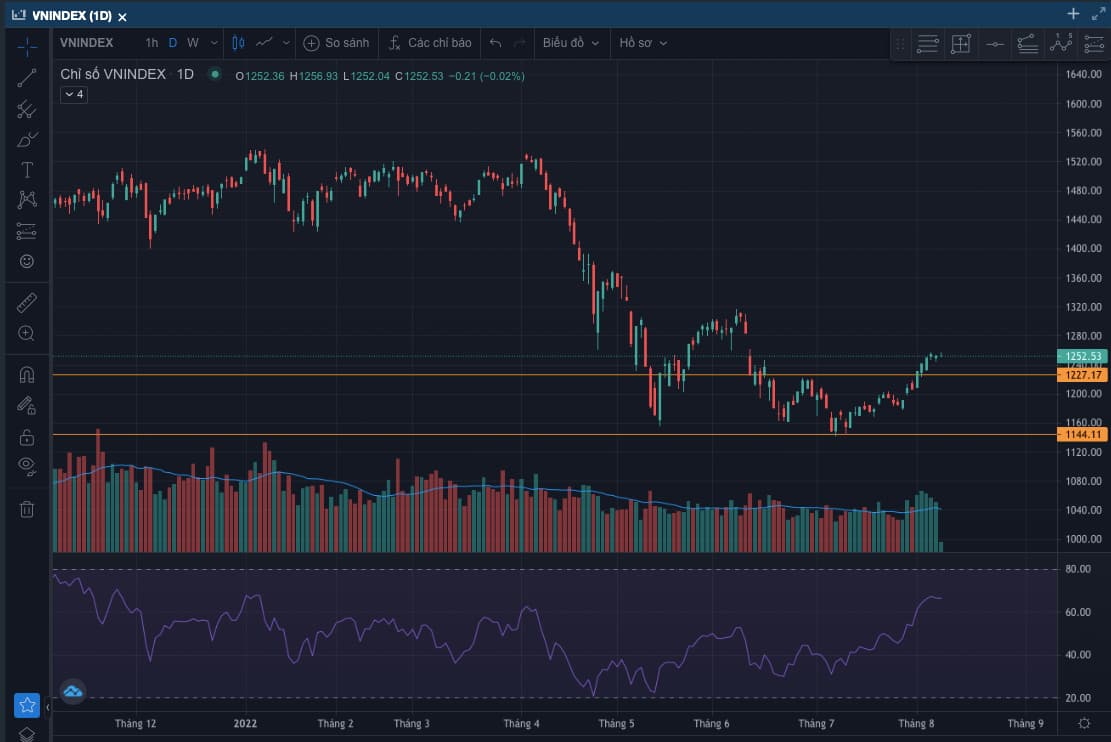1111x742 pixels.
Task: Click the 60.00 RSI axis label
Action: [1078, 612]
